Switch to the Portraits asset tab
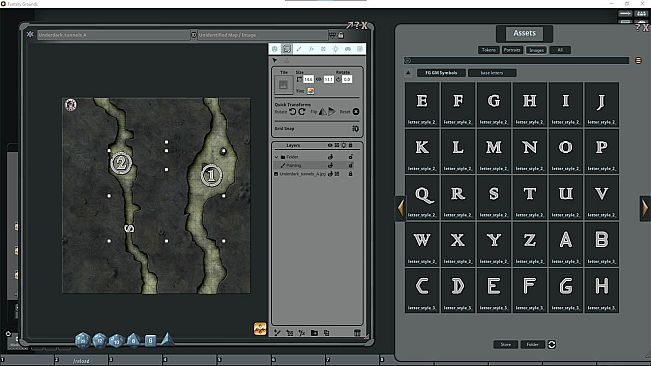The image size is (651, 366). [512, 50]
